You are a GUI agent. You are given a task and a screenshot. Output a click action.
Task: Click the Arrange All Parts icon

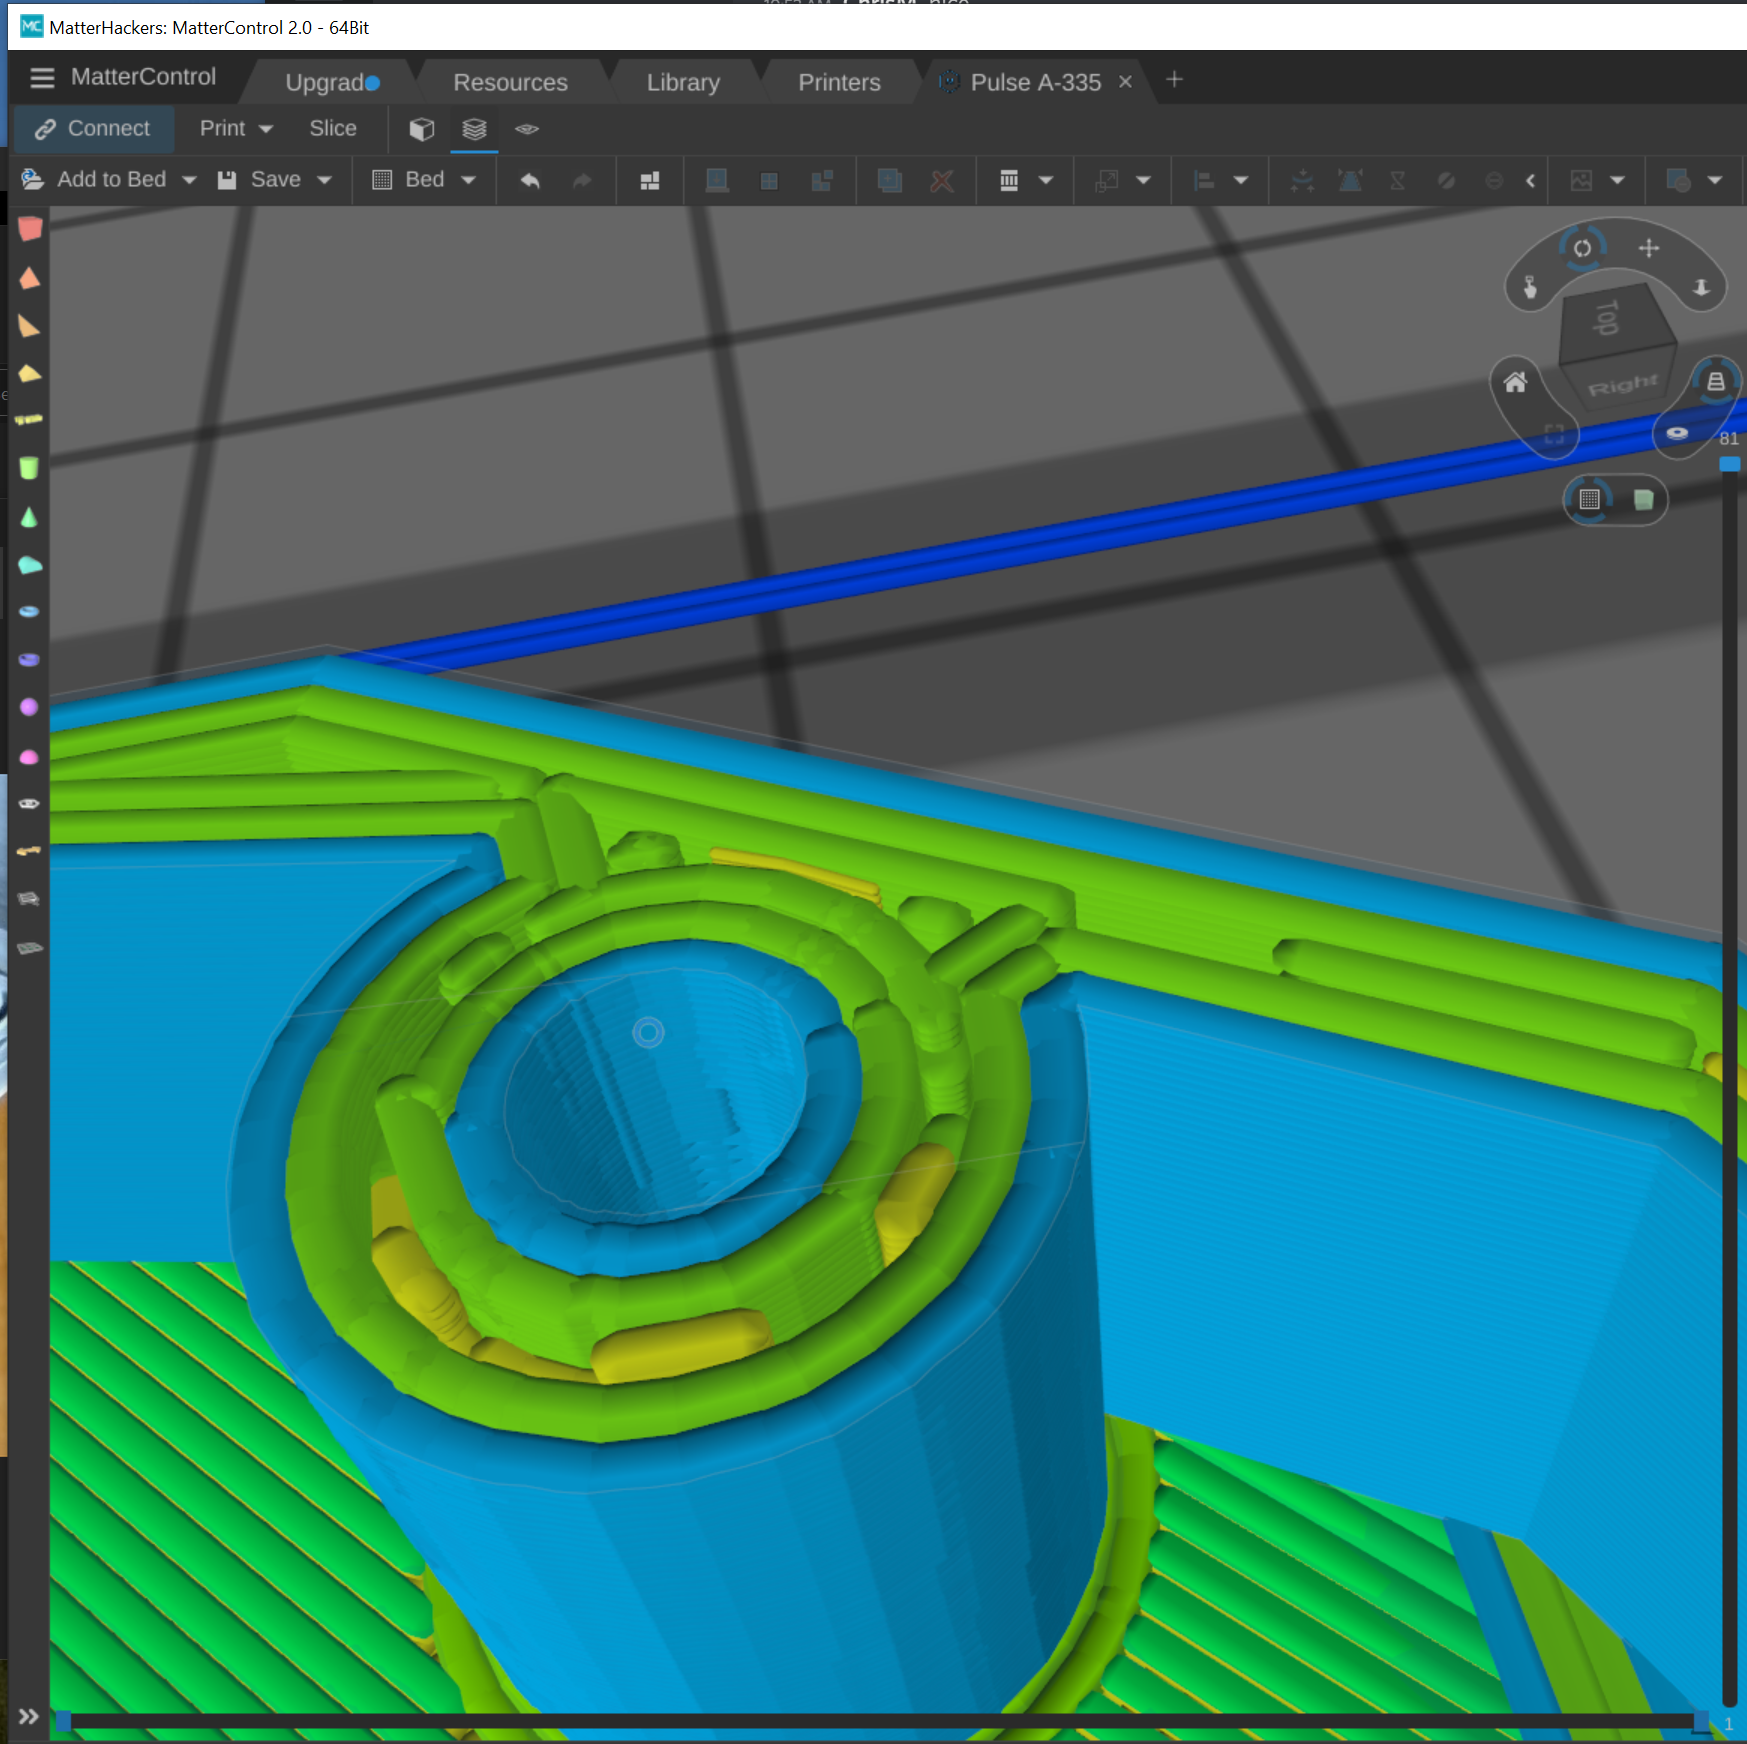click(650, 181)
